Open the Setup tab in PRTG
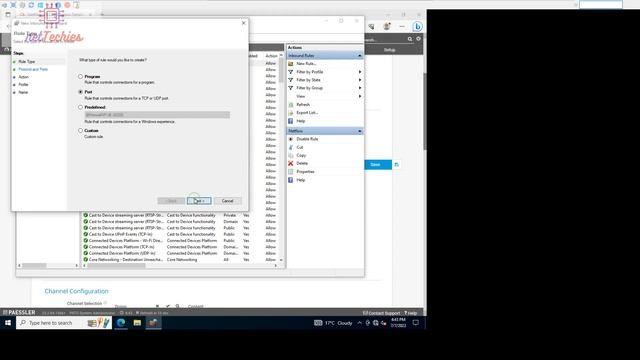This screenshot has height=360, width=640. [x=389, y=50]
